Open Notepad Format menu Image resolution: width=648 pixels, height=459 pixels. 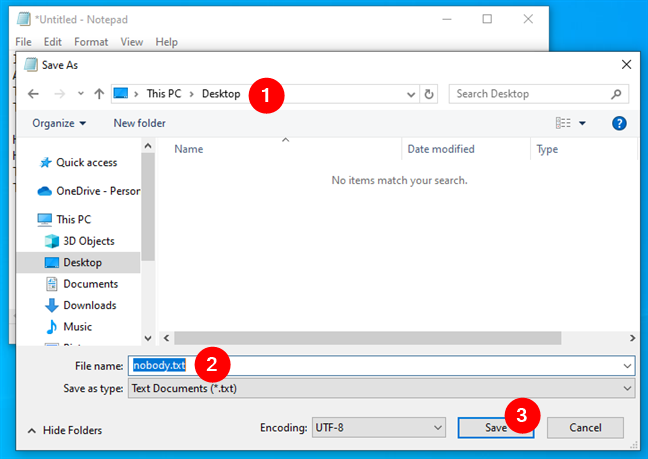(x=91, y=42)
